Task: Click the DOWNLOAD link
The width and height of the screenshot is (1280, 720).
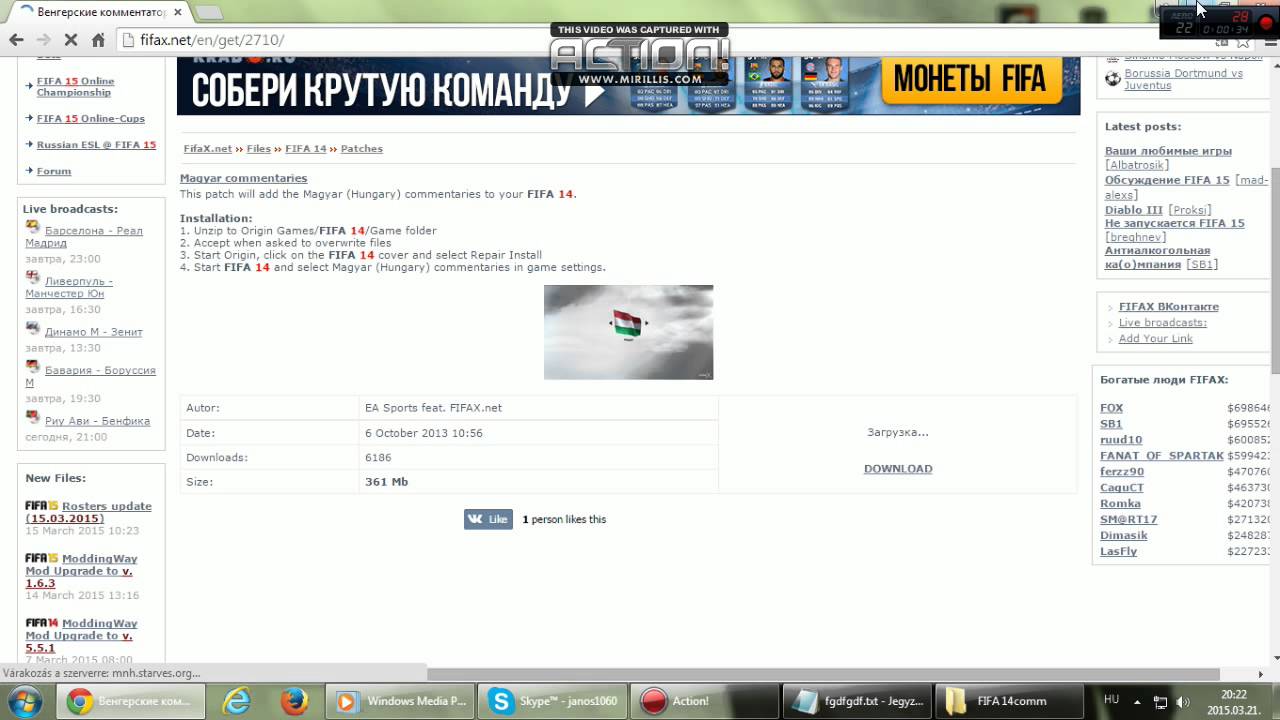Action: click(x=898, y=468)
